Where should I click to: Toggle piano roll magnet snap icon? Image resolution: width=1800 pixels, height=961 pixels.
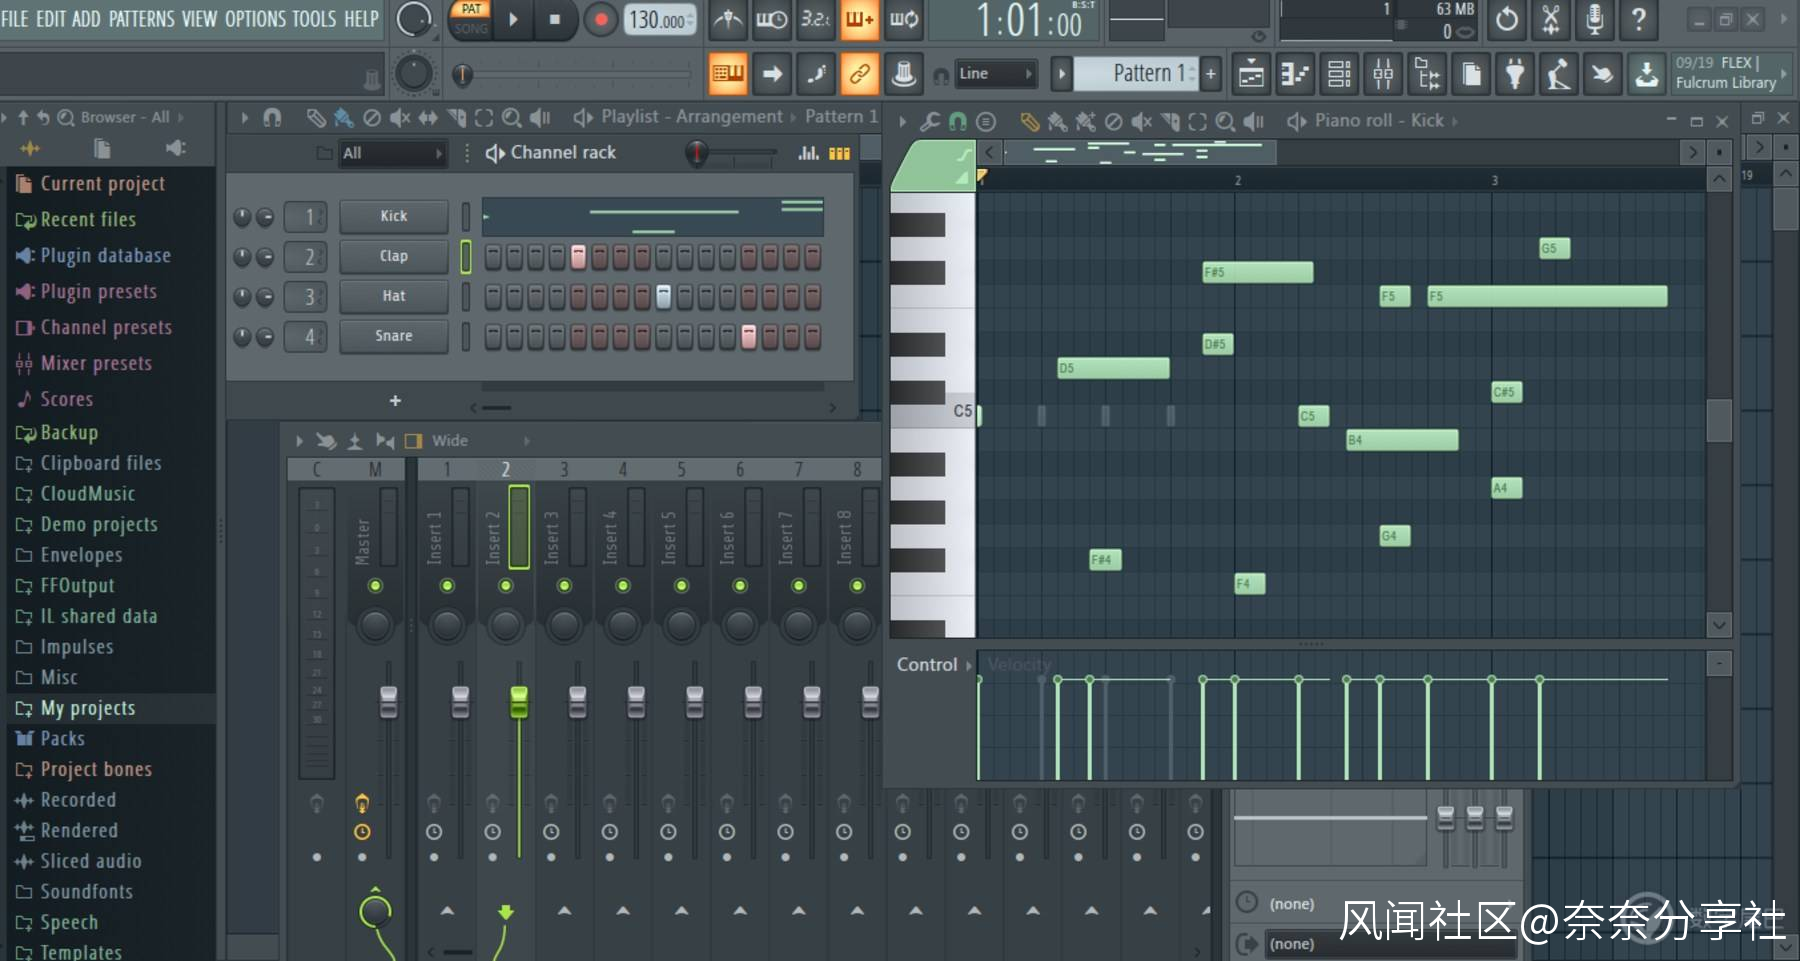[957, 122]
